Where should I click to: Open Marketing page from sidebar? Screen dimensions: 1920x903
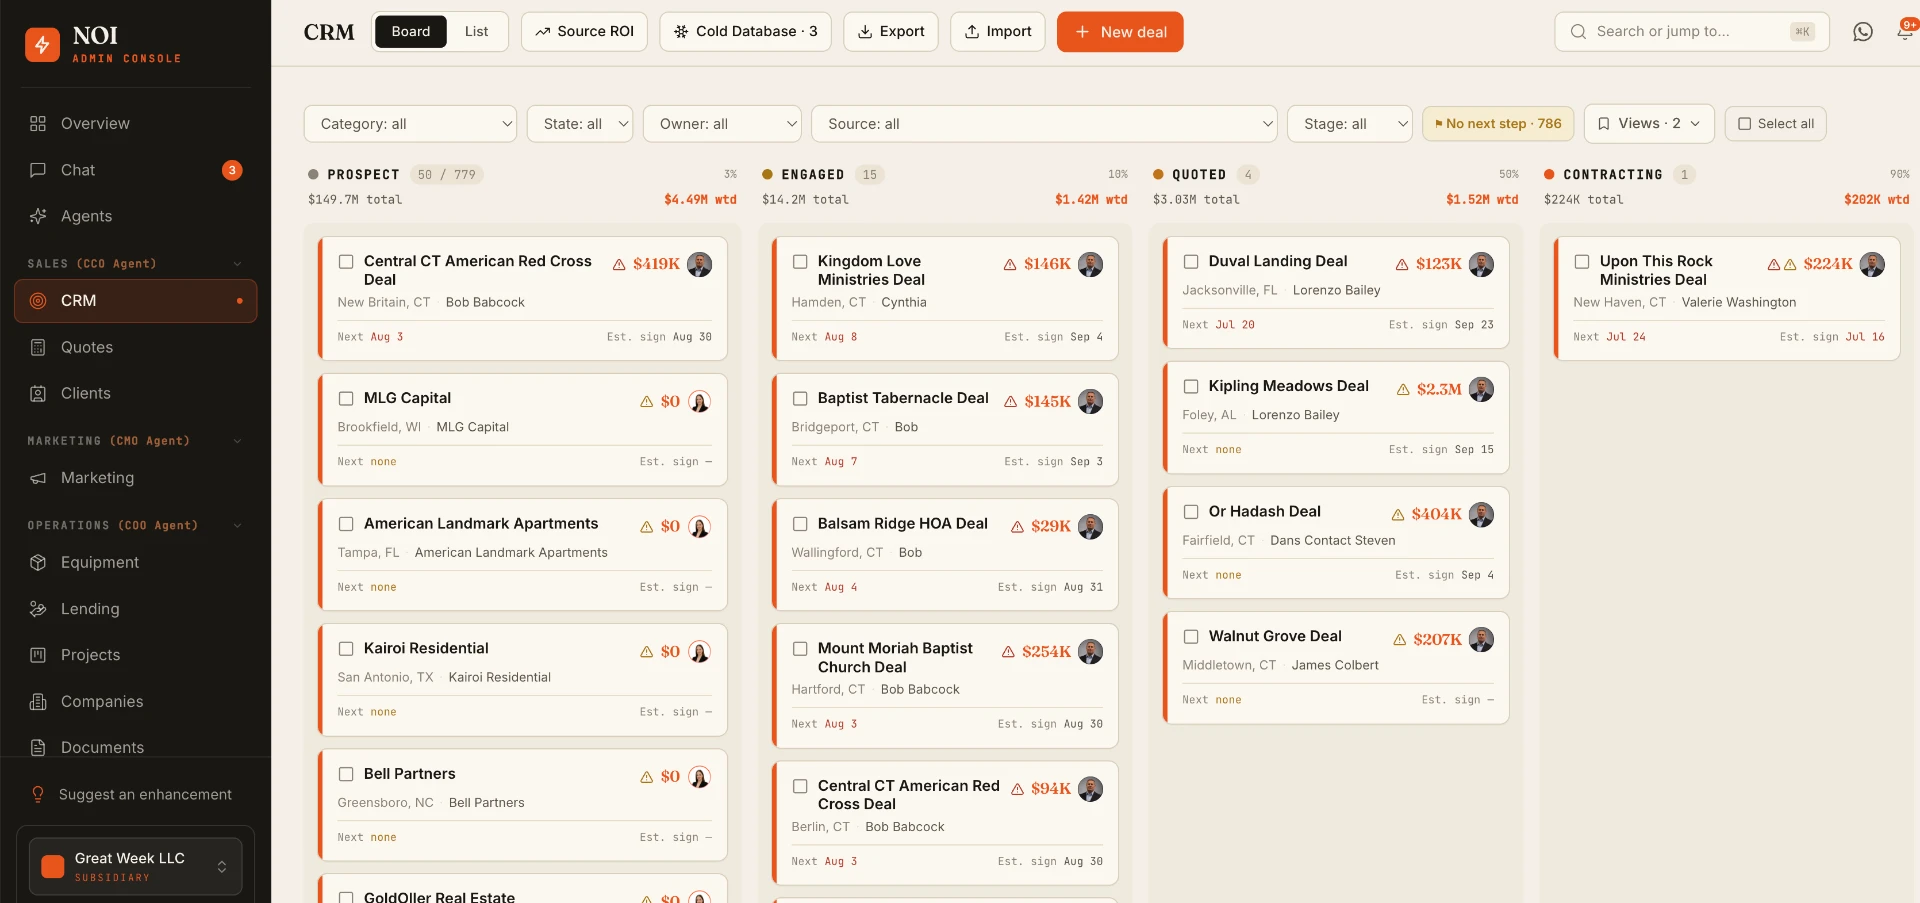[x=136, y=478]
